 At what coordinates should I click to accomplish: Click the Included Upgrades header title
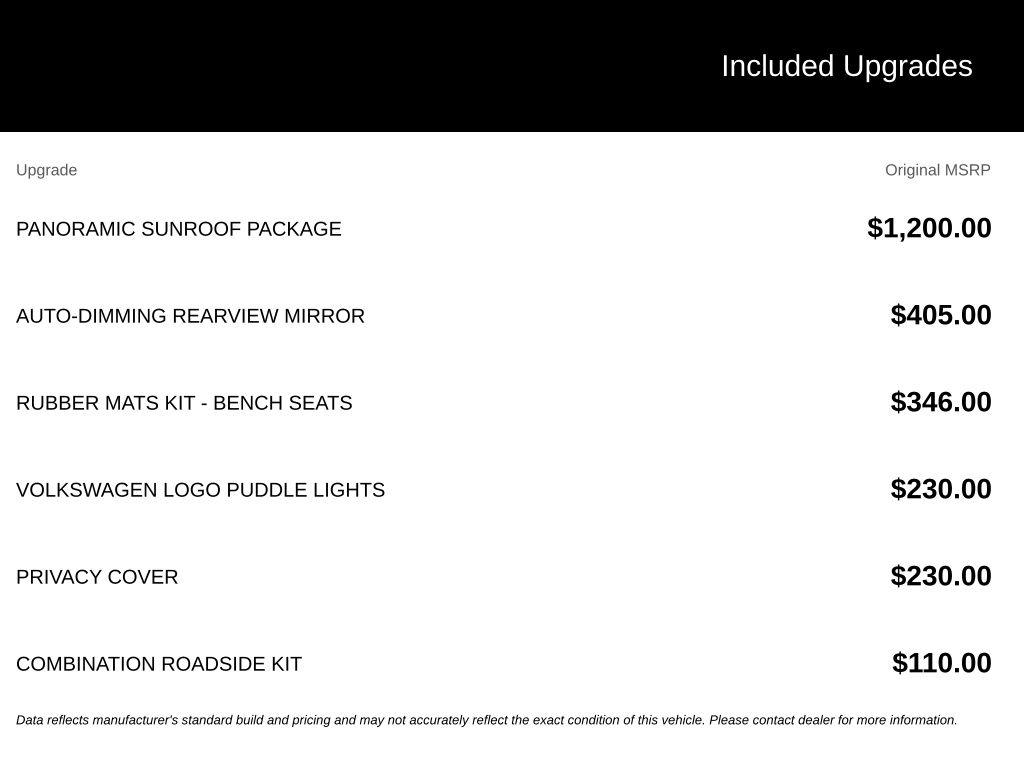click(846, 66)
